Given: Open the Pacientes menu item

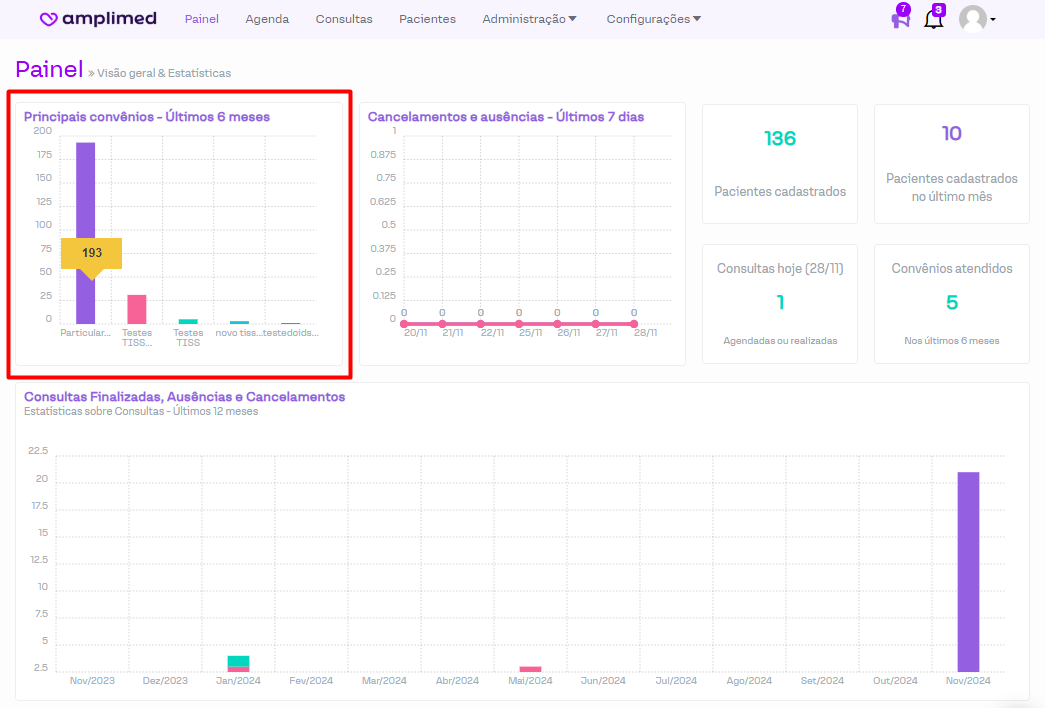Looking at the screenshot, I should (x=427, y=19).
